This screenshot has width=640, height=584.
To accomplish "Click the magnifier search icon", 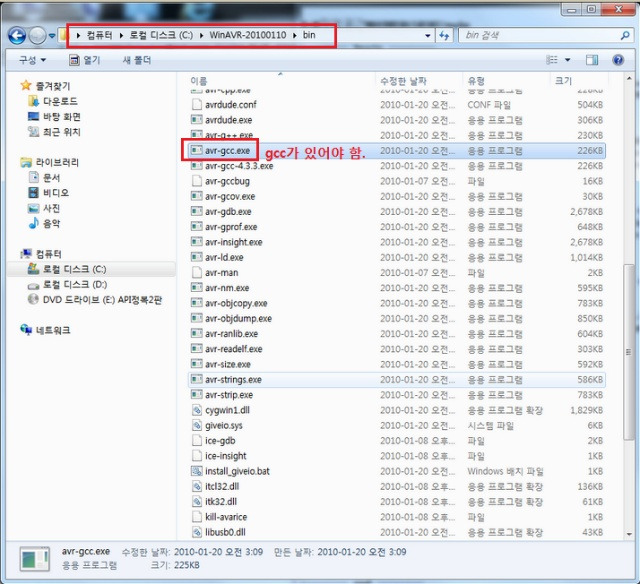I will tap(625, 36).
